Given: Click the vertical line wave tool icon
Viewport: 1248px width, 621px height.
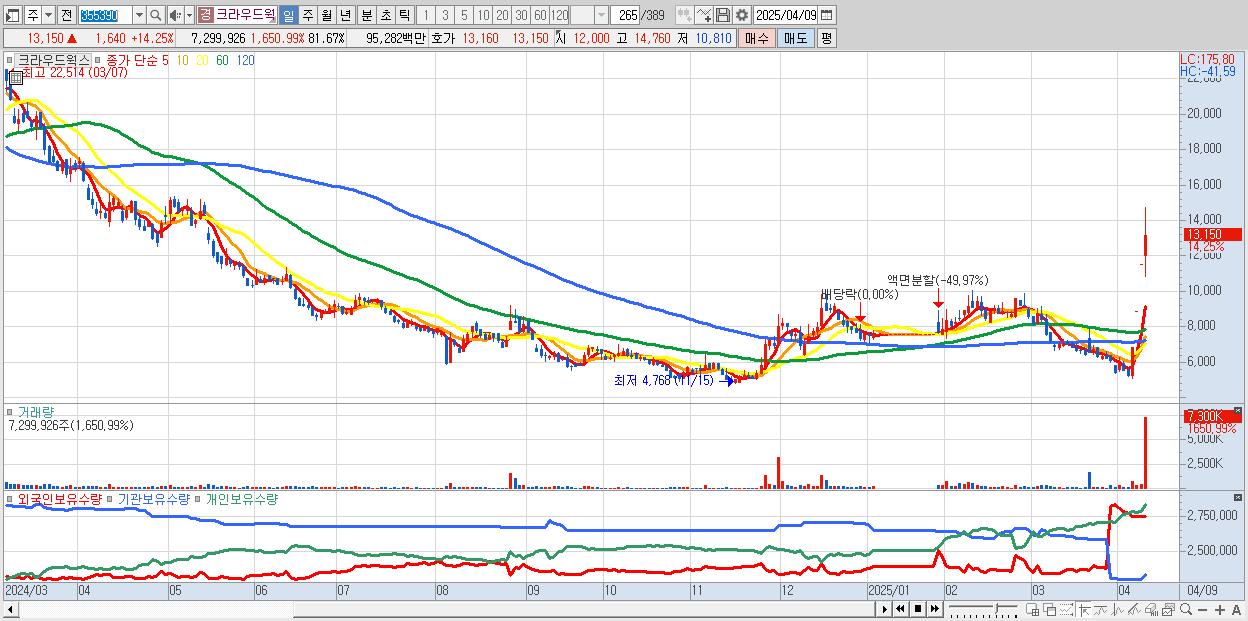Looking at the screenshot, I should 1118,609.
